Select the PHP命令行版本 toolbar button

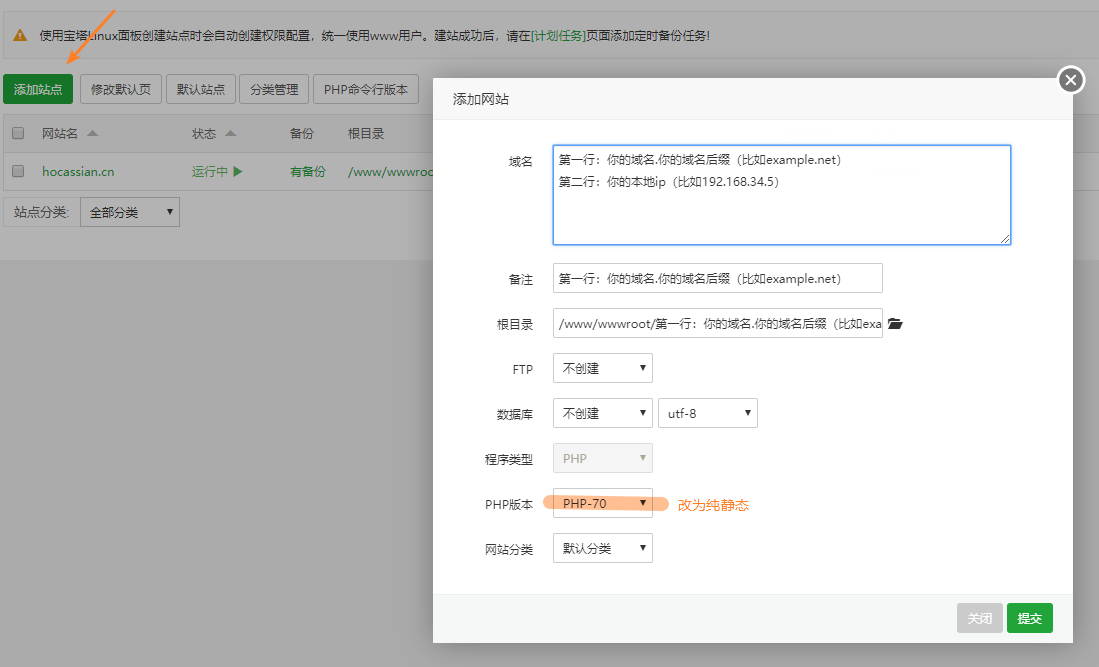tap(366, 88)
